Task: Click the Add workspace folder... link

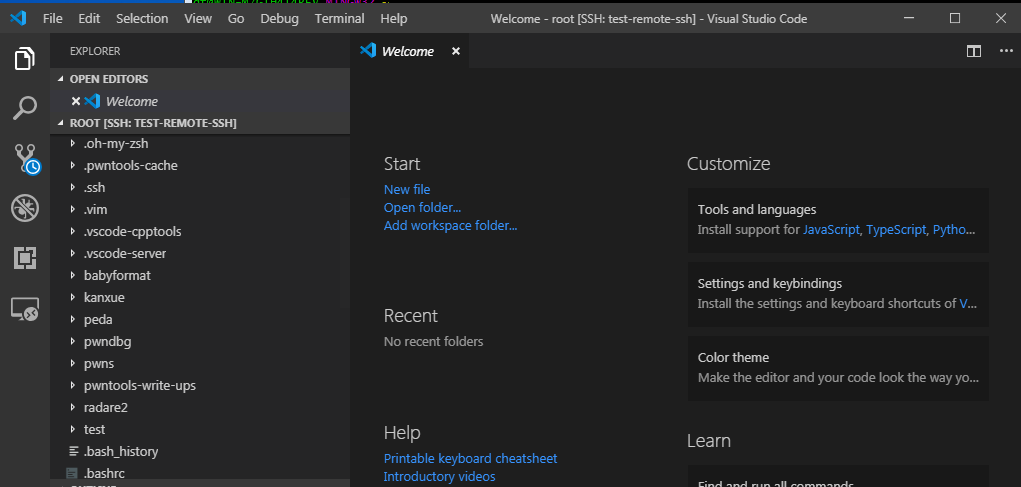Action: pos(451,226)
